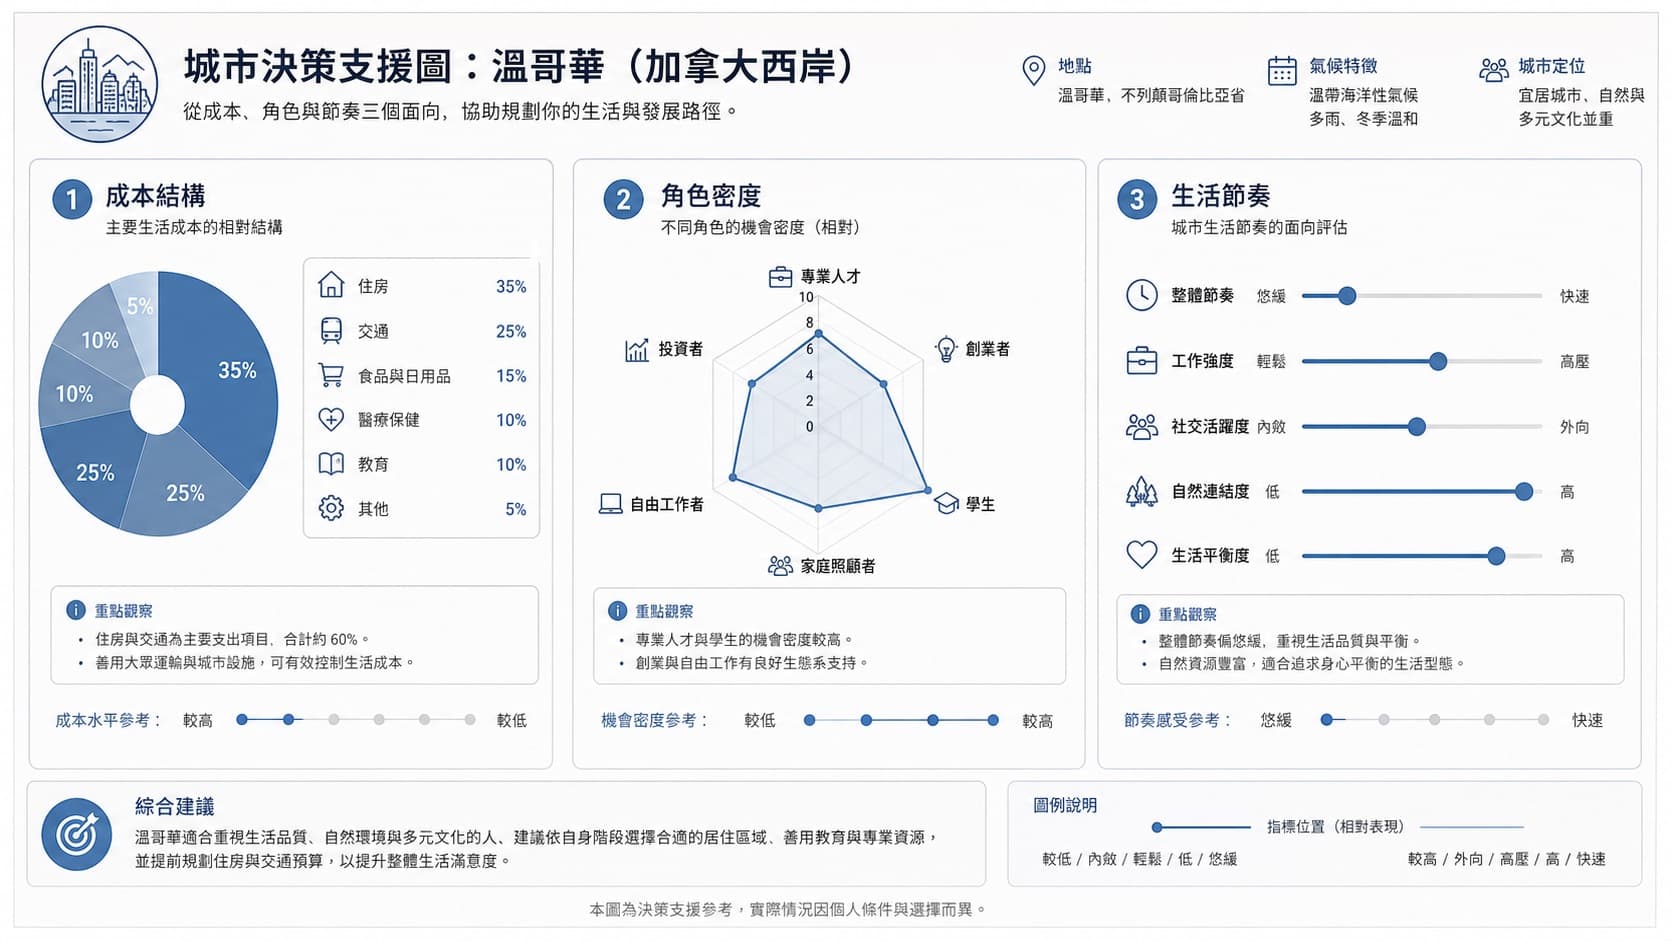
Task: Click the 醫療保健 label
Action: [389, 420]
